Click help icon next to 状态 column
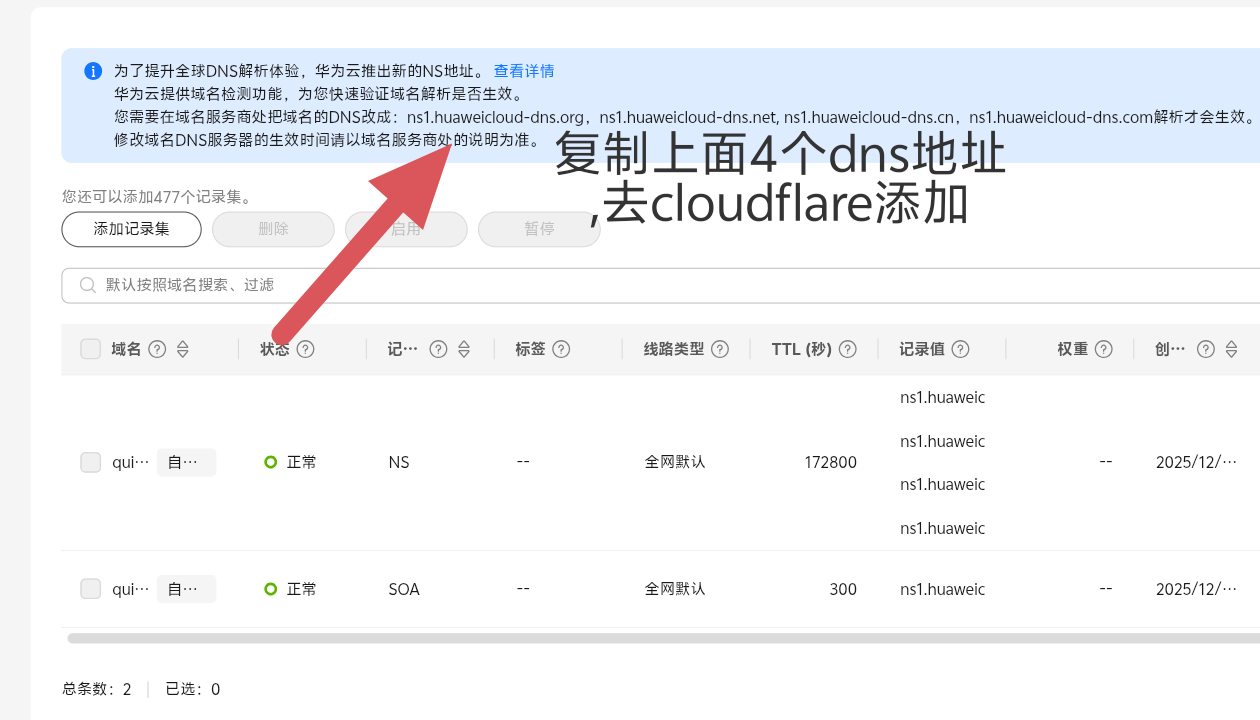 coord(306,349)
